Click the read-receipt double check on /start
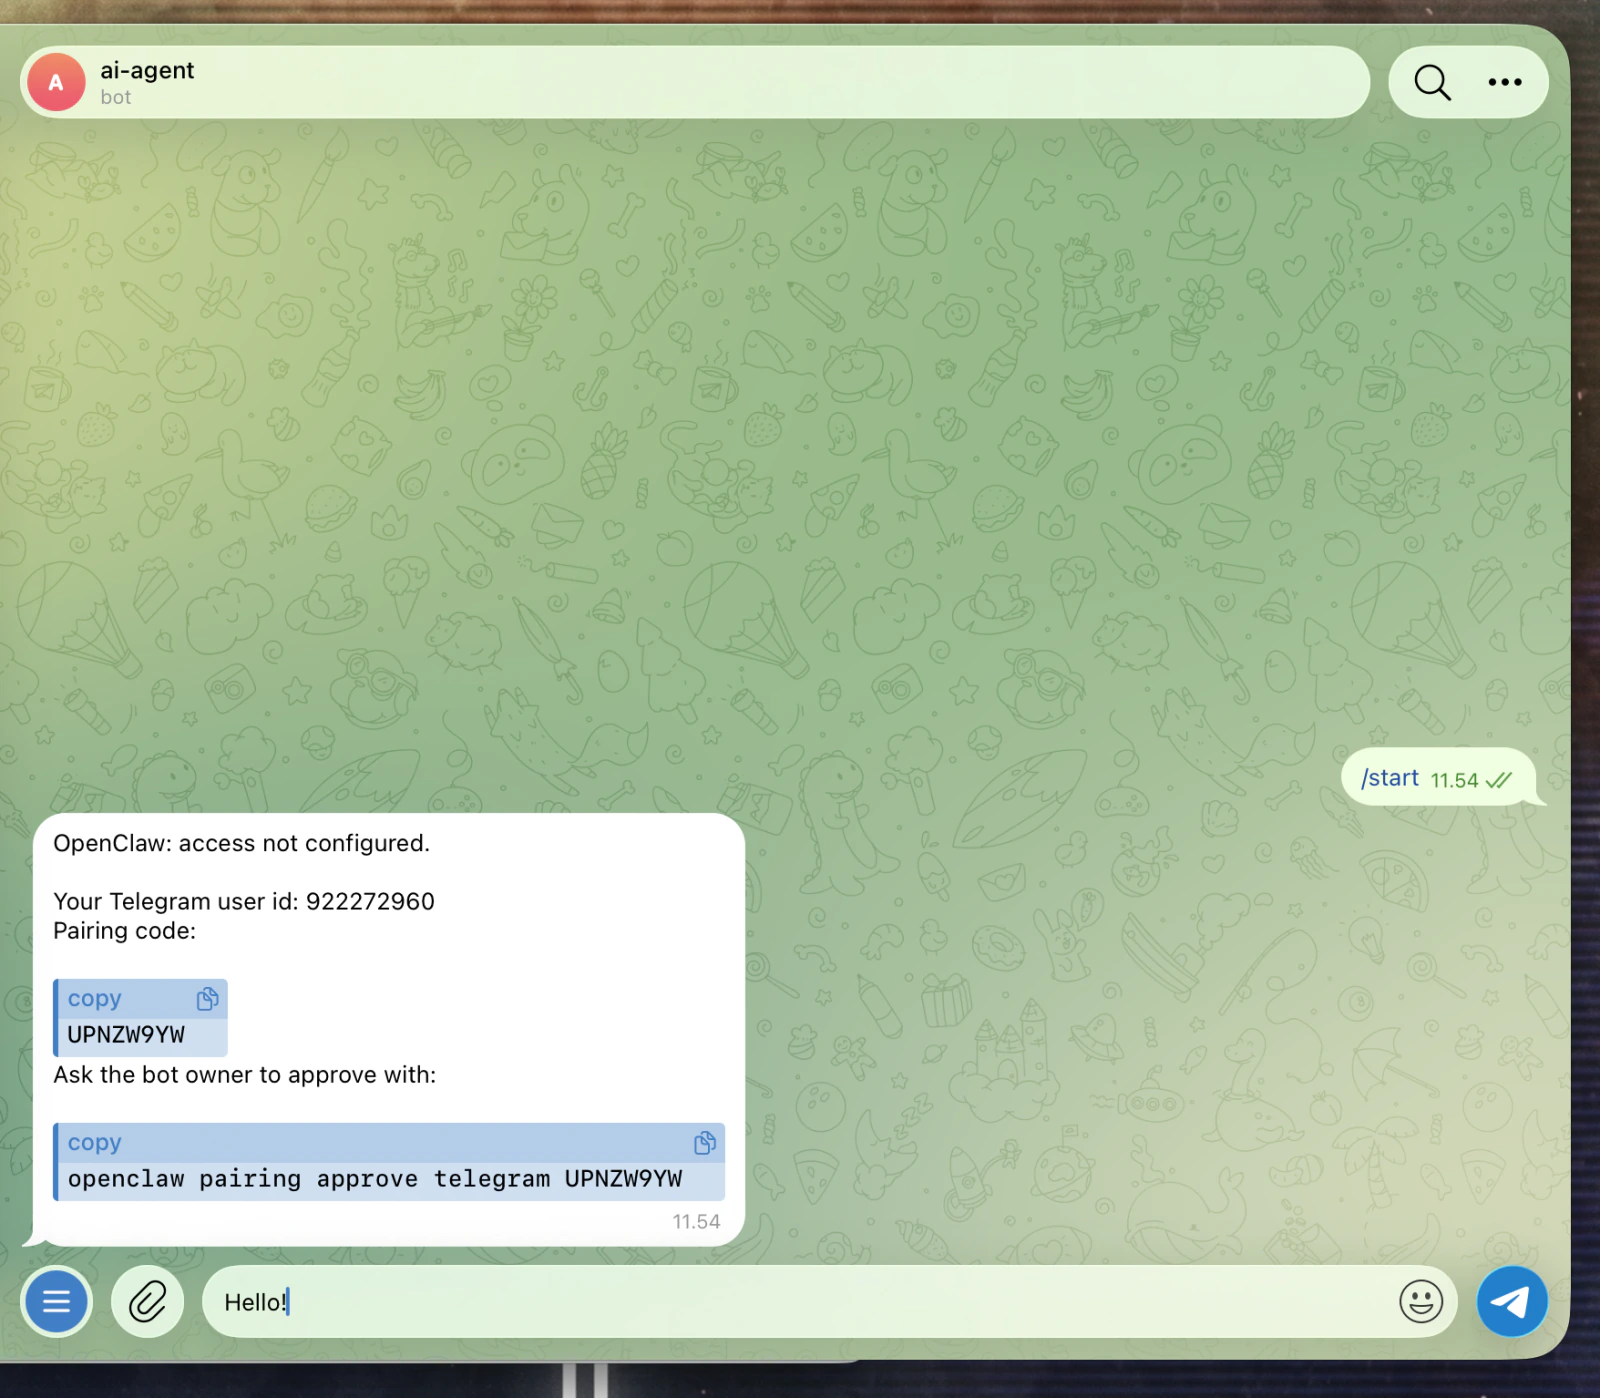The image size is (1600, 1398). tap(1498, 780)
